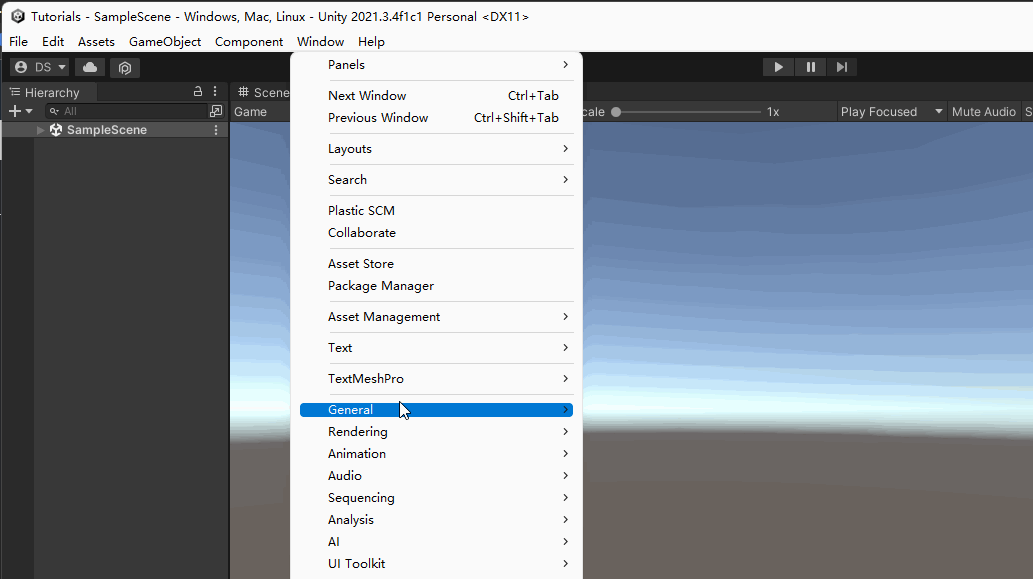This screenshot has width=1033, height=579.
Task: Expand the Analysis submenu
Action: pyautogui.click(x=436, y=520)
